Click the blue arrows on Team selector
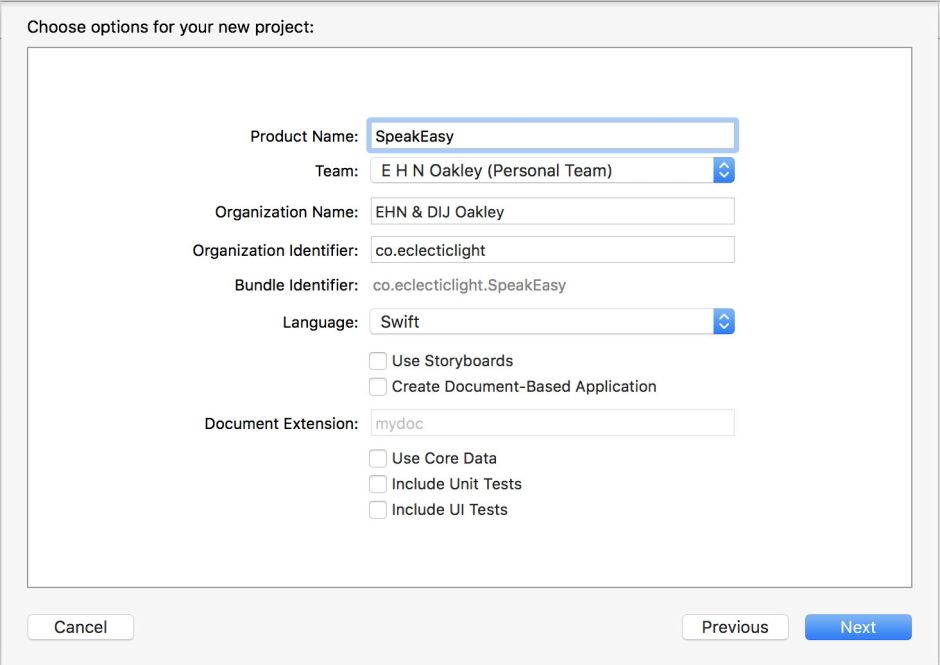 (x=724, y=171)
